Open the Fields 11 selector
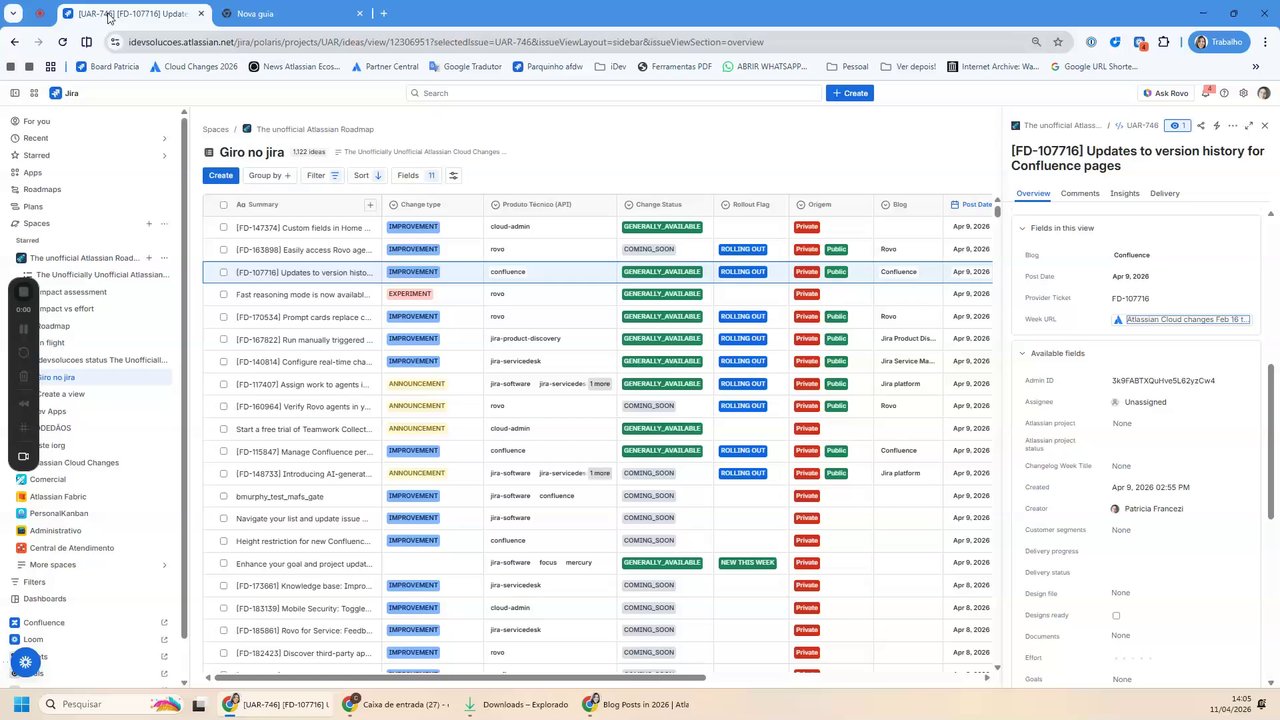This screenshot has width=1280, height=720. (416, 175)
